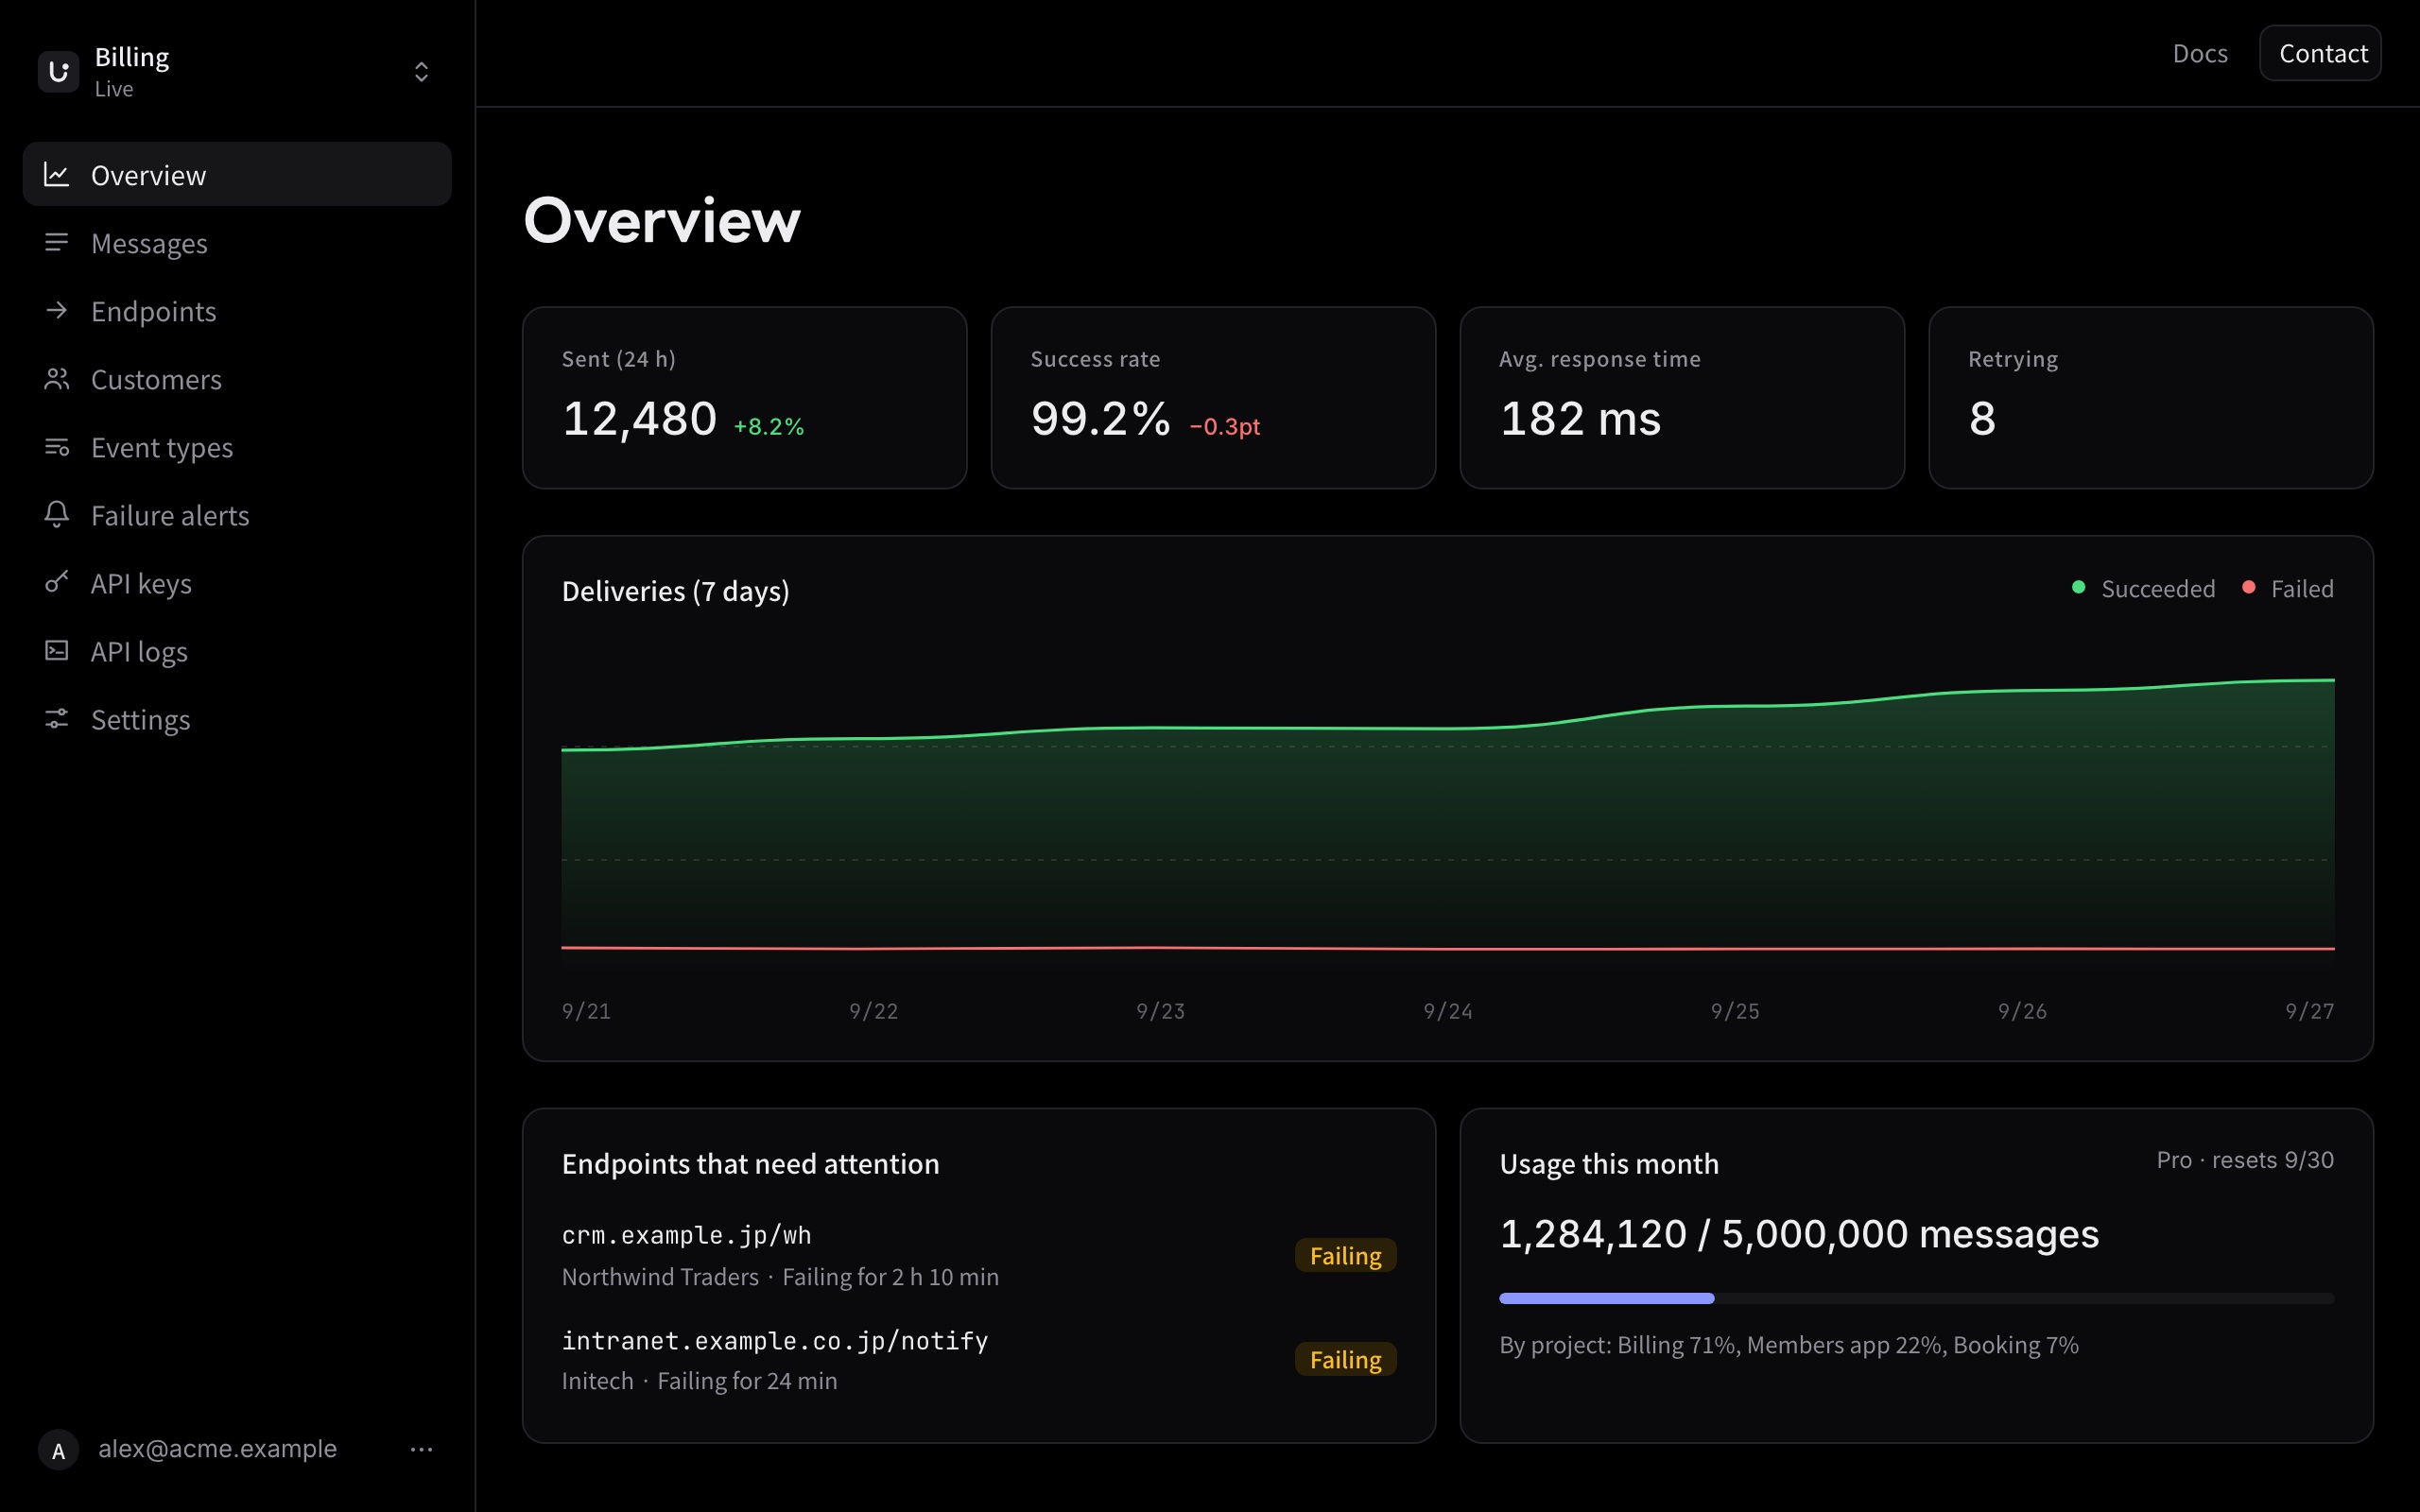Click the 9/24 chart axis label

[x=1447, y=1011]
